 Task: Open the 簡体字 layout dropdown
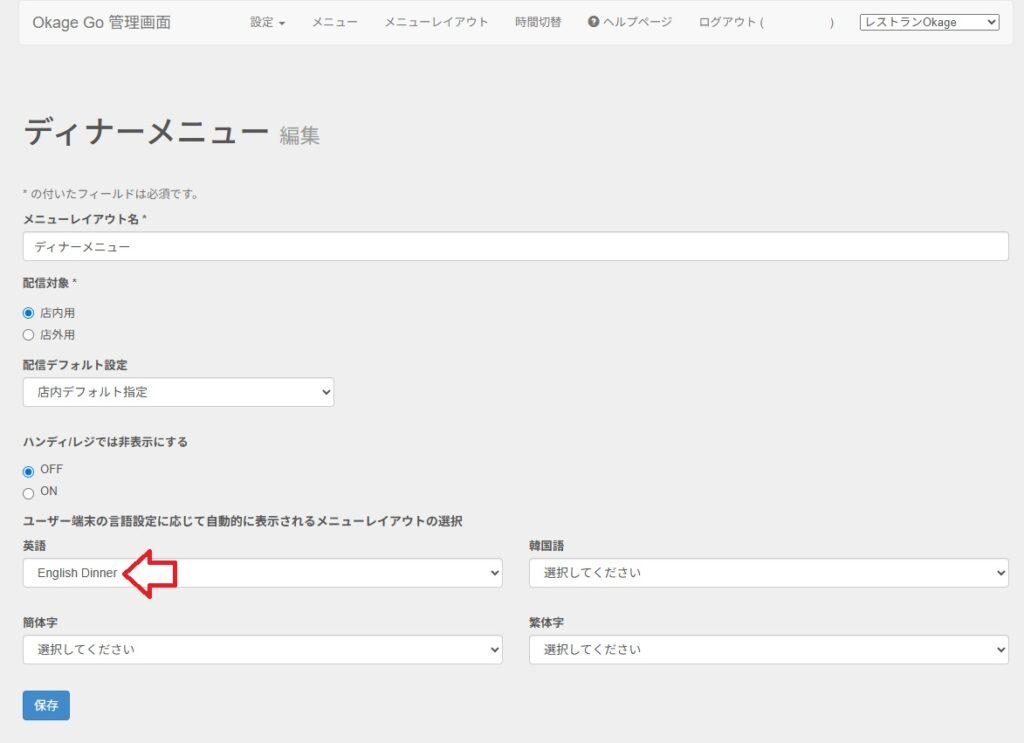(262, 649)
